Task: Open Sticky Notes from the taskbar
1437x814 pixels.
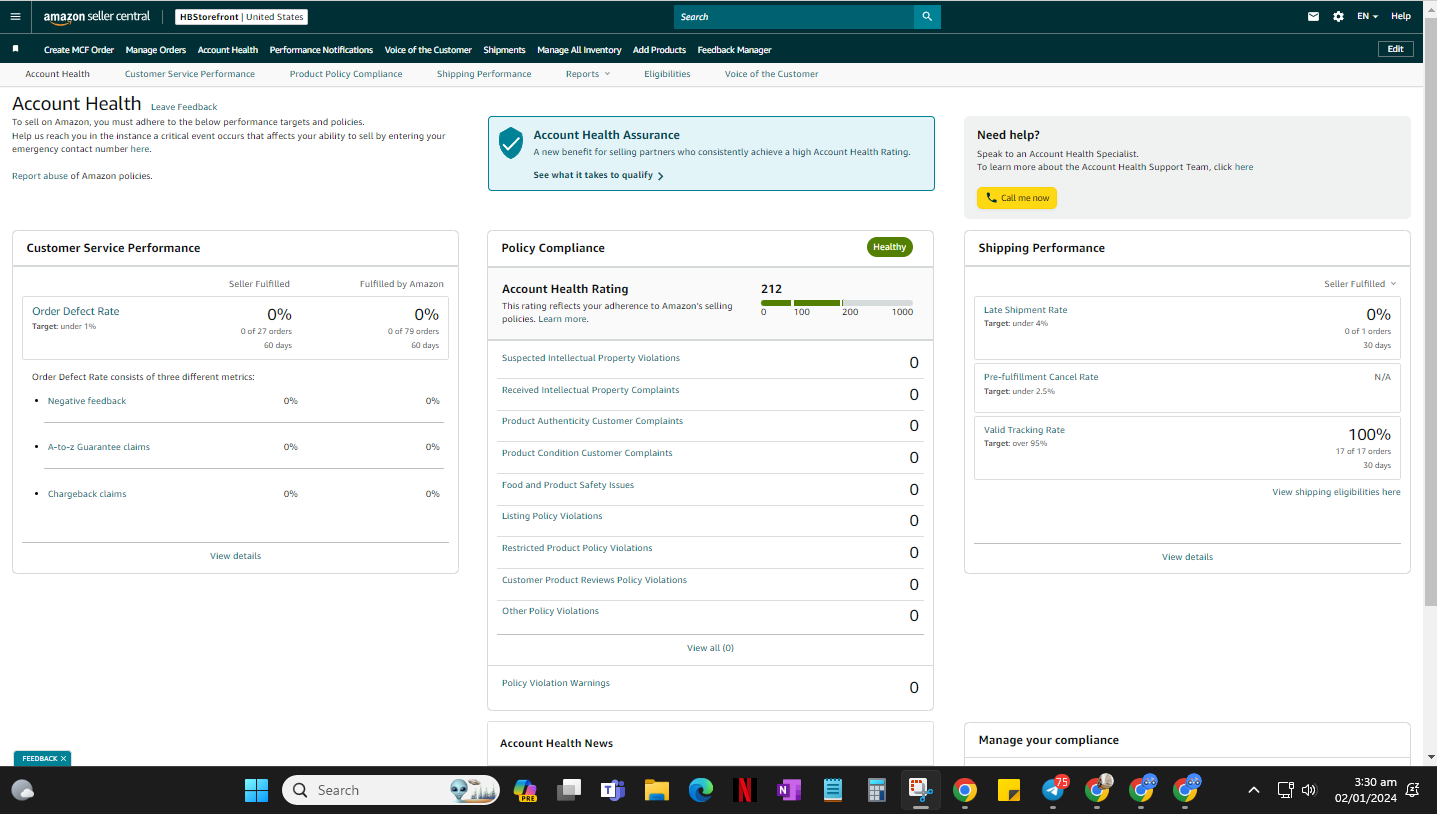Action: coord(1008,790)
